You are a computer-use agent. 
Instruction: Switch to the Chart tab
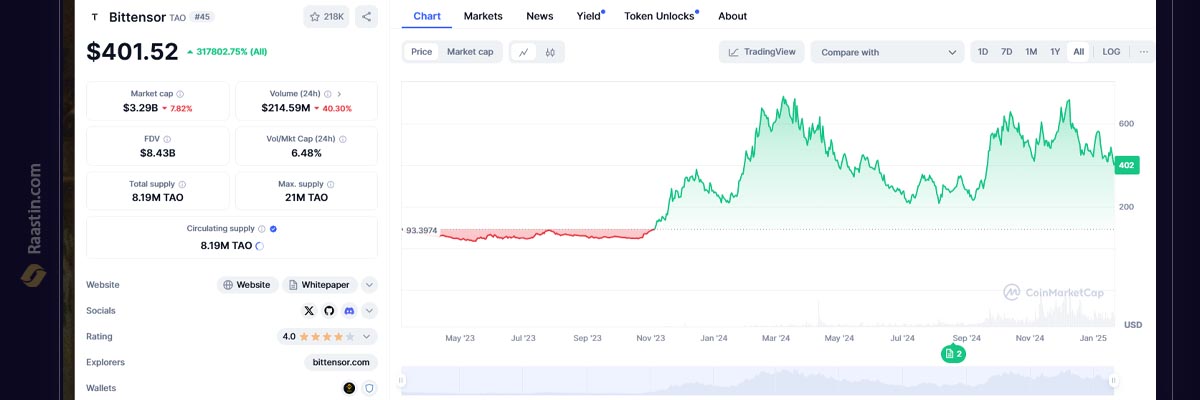tap(427, 16)
